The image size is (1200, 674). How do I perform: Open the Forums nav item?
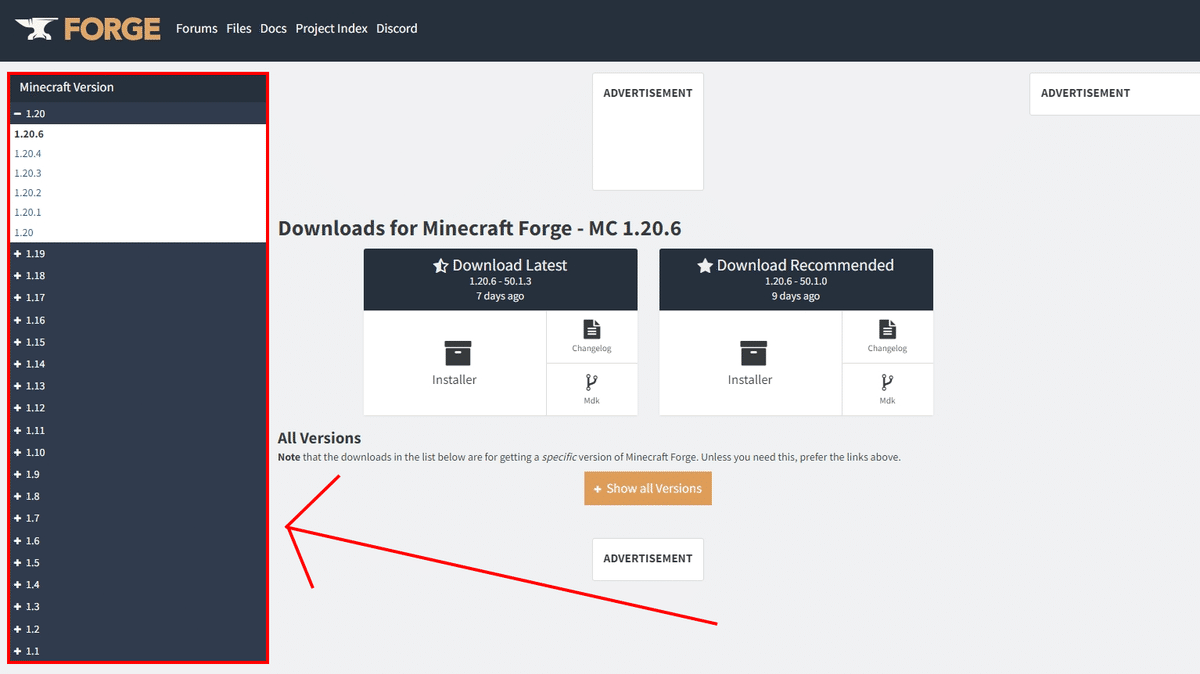(197, 29)
